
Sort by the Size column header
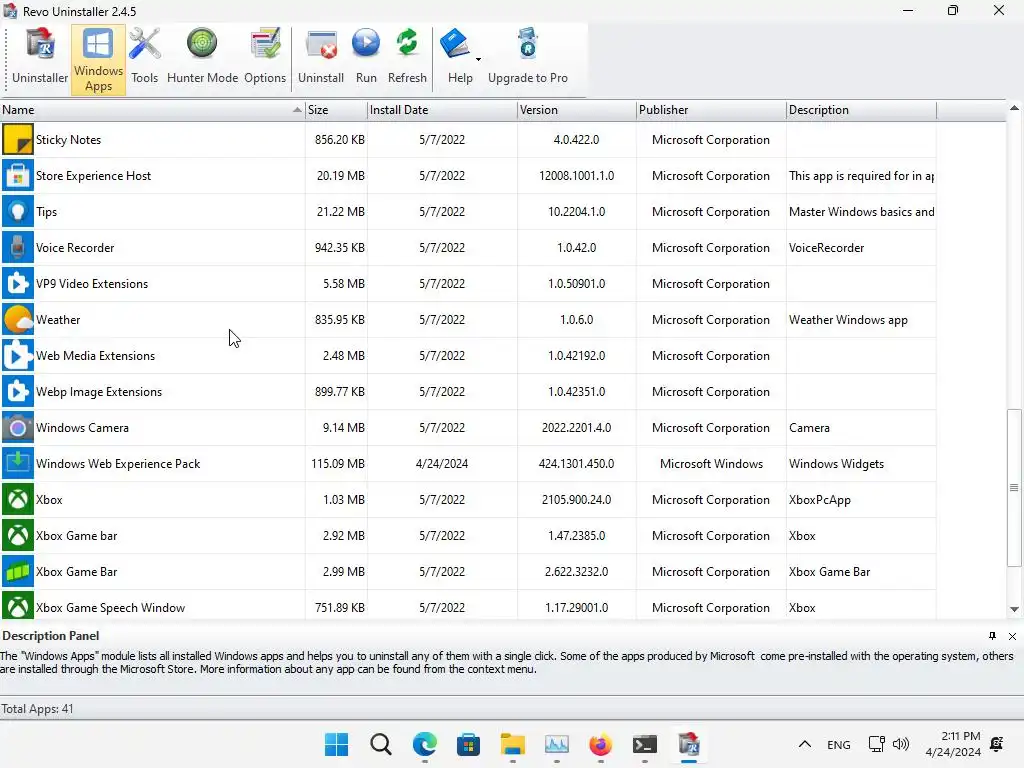click(336, 110)
